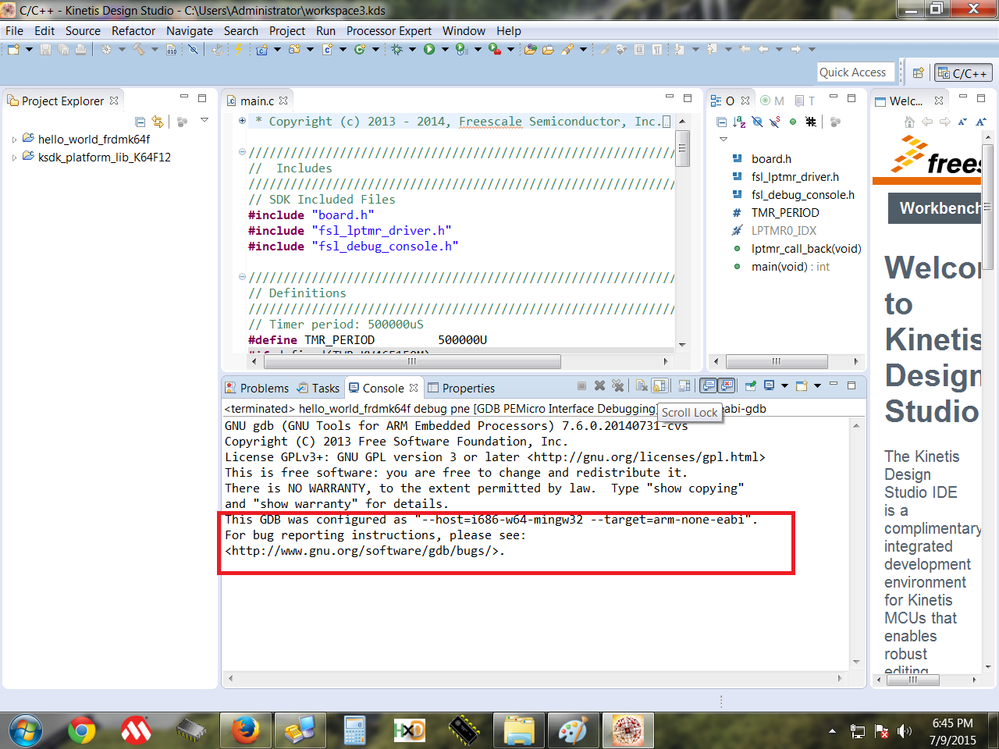
Task: Open Firefox from the Windows taskbar
Action: (x=245, y=730)
